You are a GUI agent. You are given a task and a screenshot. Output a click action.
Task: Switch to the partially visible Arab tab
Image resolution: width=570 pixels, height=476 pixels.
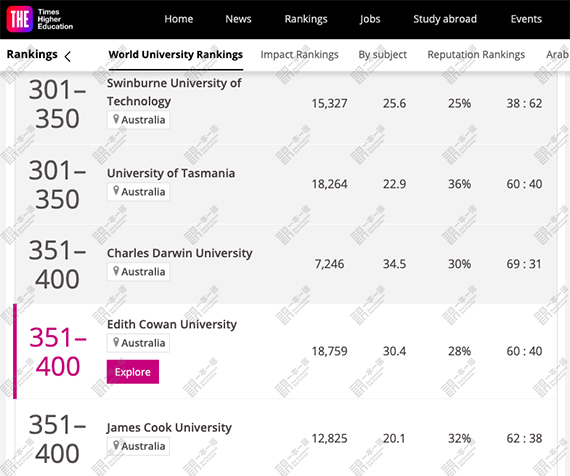click(558, 55)
